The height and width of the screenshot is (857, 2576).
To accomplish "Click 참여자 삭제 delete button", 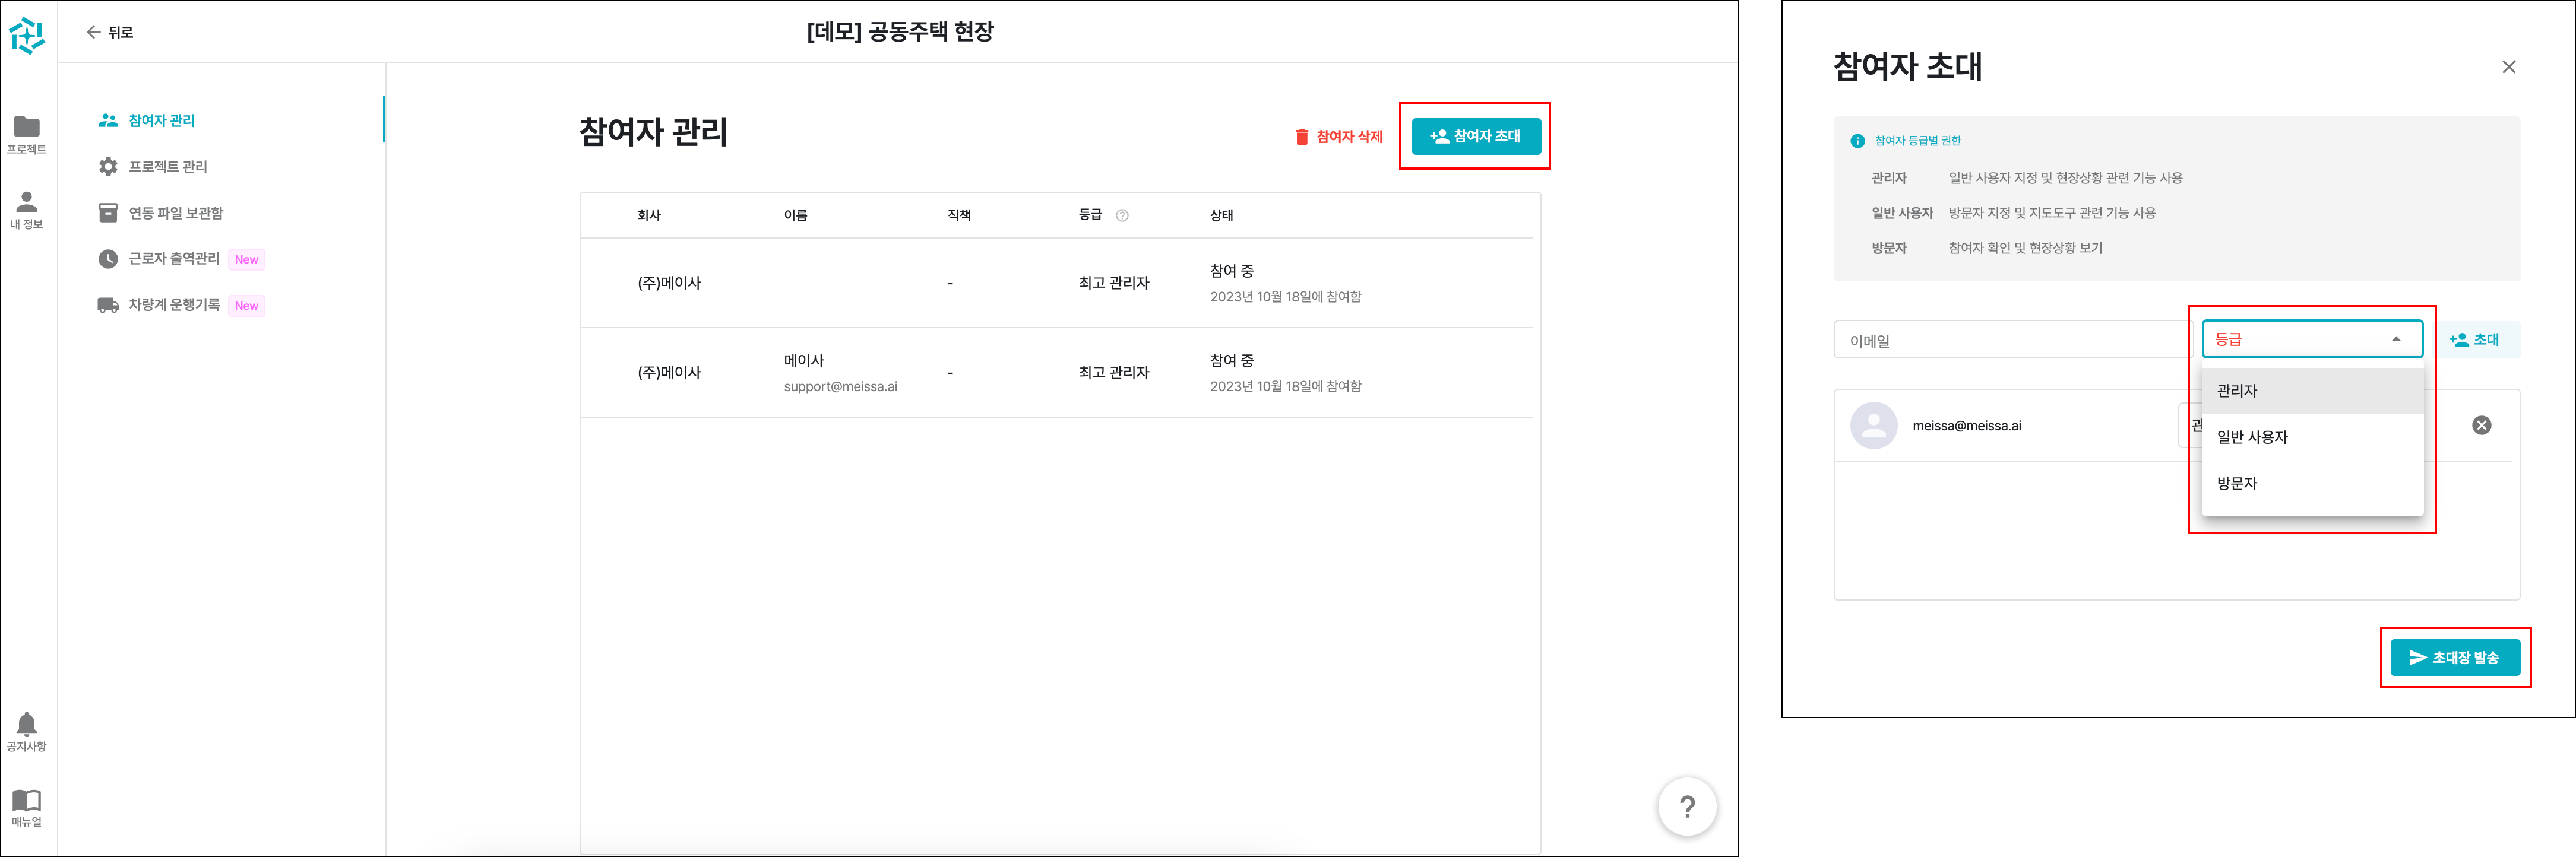I will [x=1338, y=137].
